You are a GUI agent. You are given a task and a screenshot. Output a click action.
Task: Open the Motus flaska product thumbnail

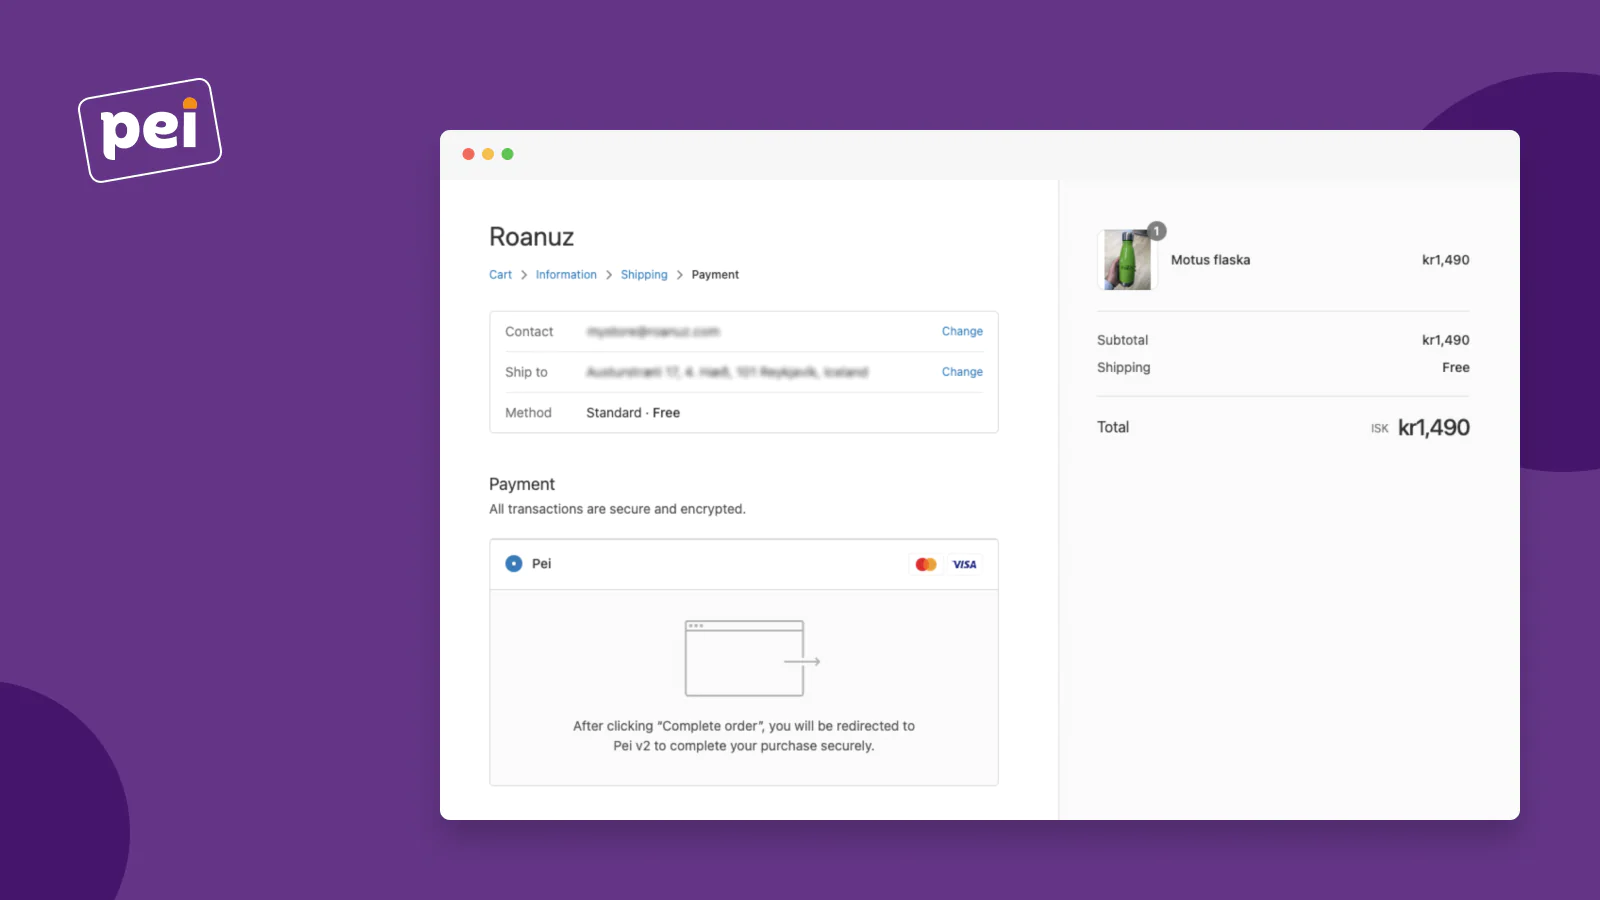(x=1127, y=260)
